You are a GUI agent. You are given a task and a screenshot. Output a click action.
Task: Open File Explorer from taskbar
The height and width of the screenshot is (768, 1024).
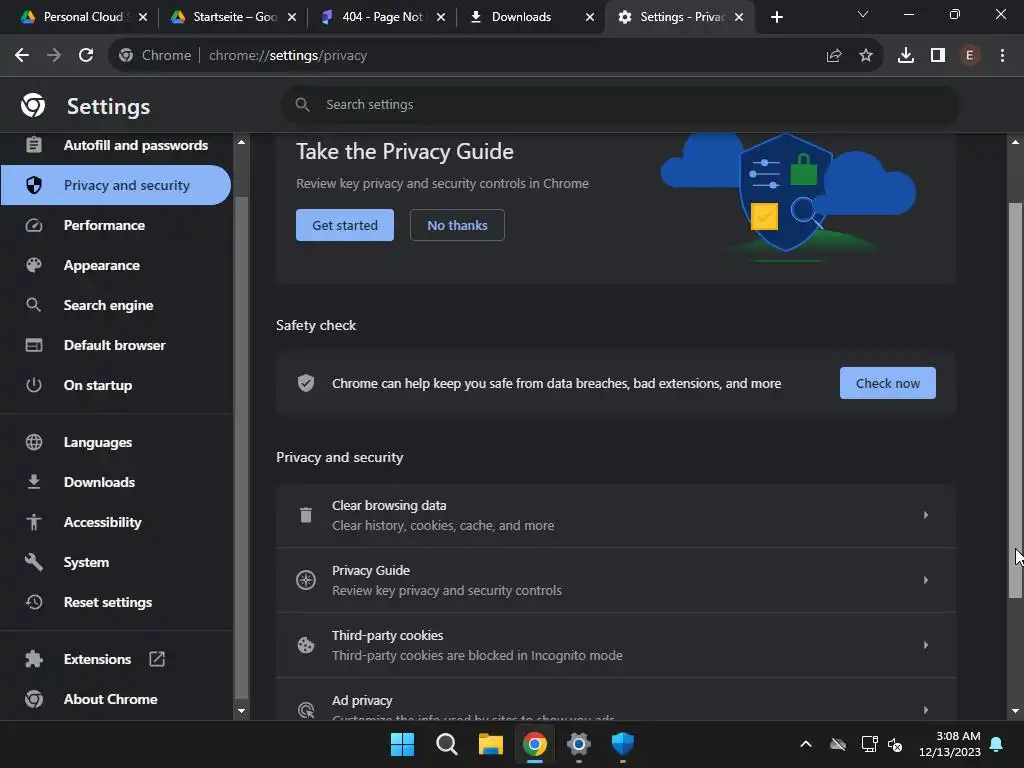tap(490, 744)
